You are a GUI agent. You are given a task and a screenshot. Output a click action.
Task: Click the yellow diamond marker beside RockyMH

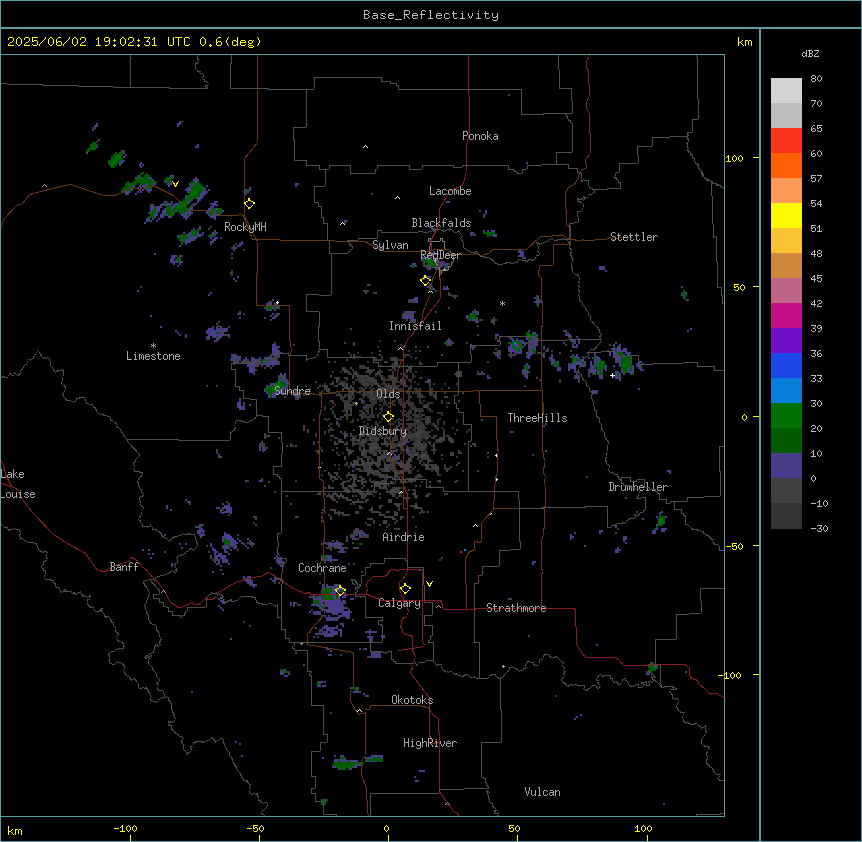coord(249,204)
